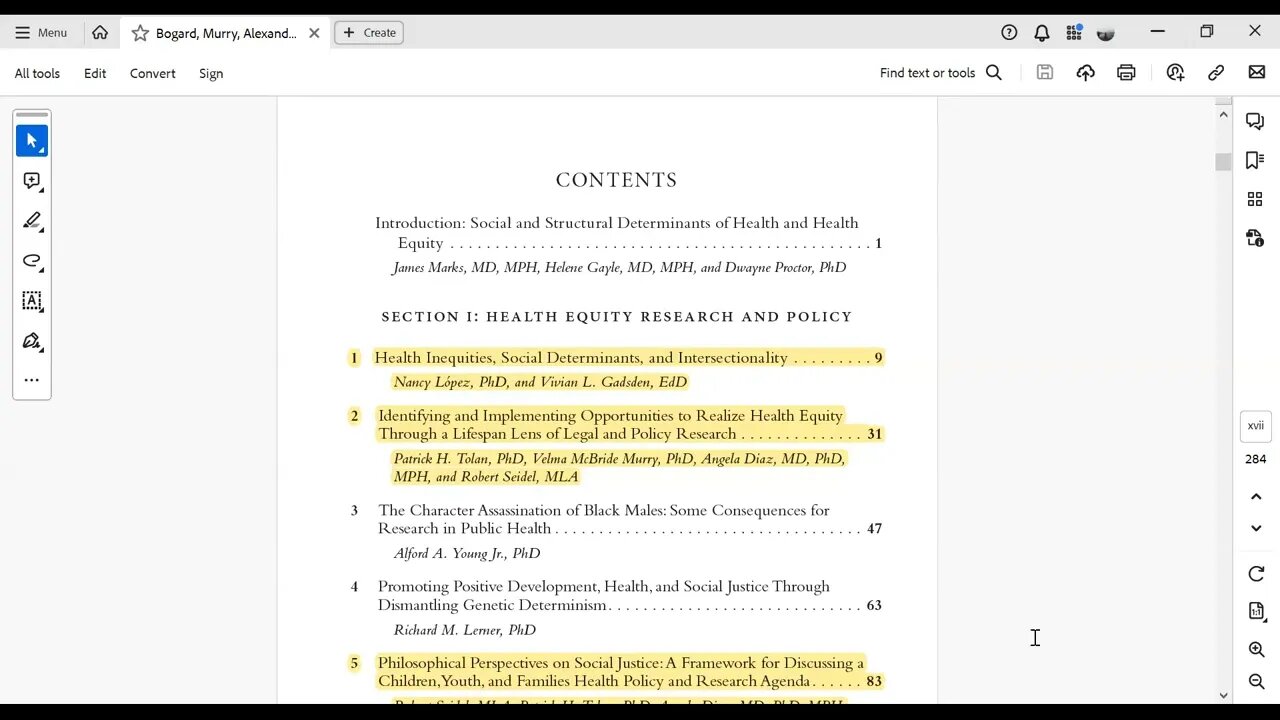The width and height of the screenshot is (1280, 720).
Task: Zoom in on the document
Action: coord(1257,650)
